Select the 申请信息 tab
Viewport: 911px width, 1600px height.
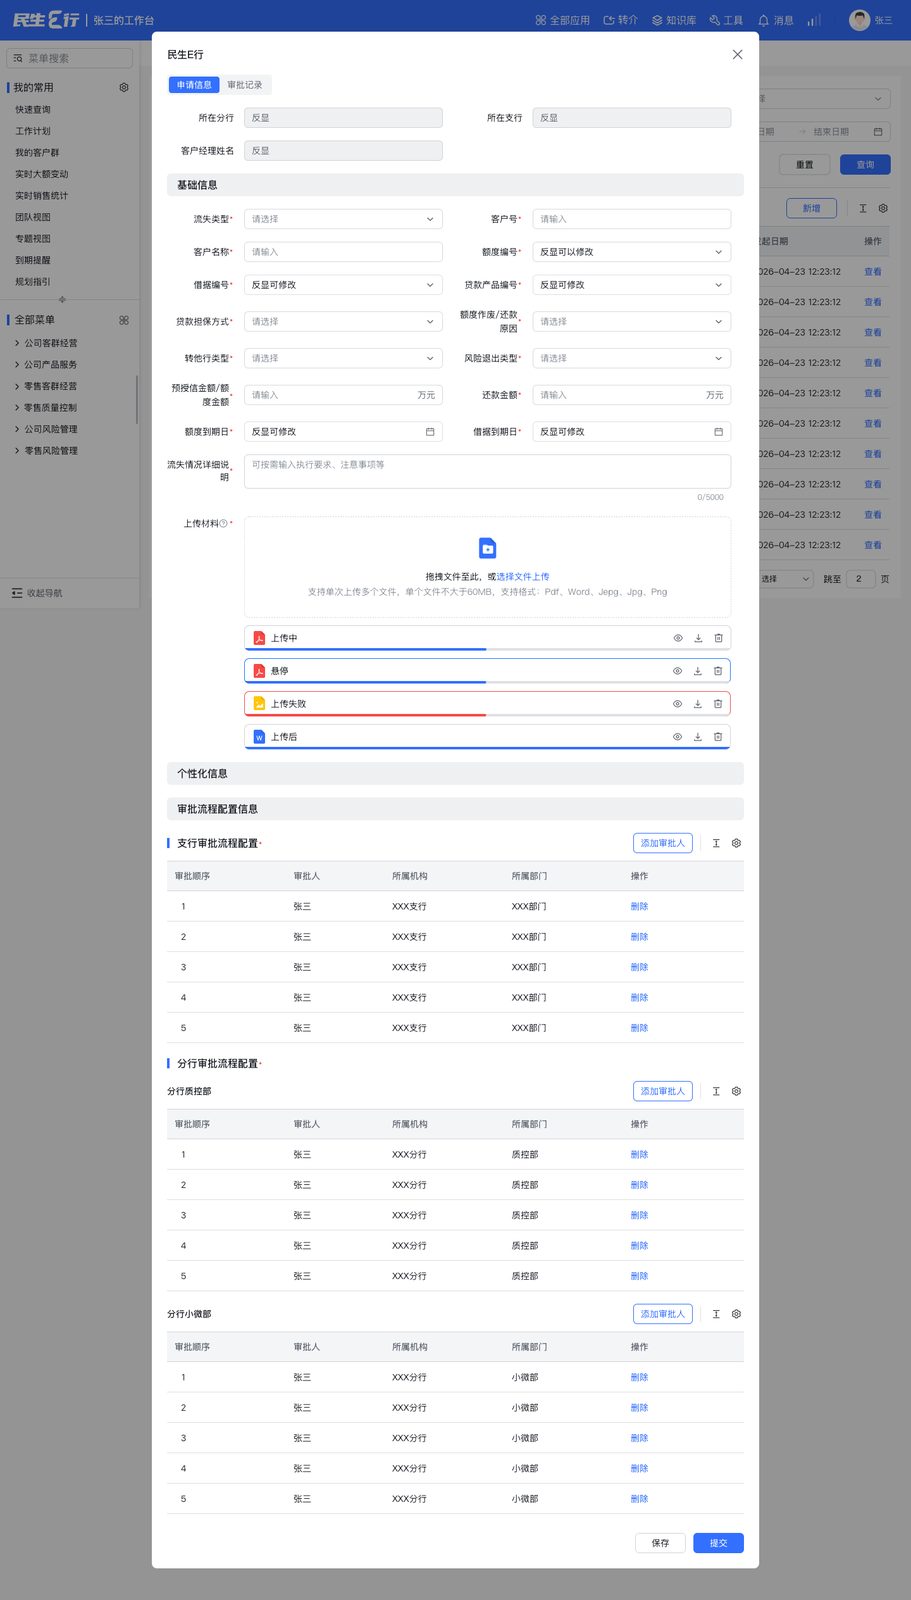(x=194, y=85)
